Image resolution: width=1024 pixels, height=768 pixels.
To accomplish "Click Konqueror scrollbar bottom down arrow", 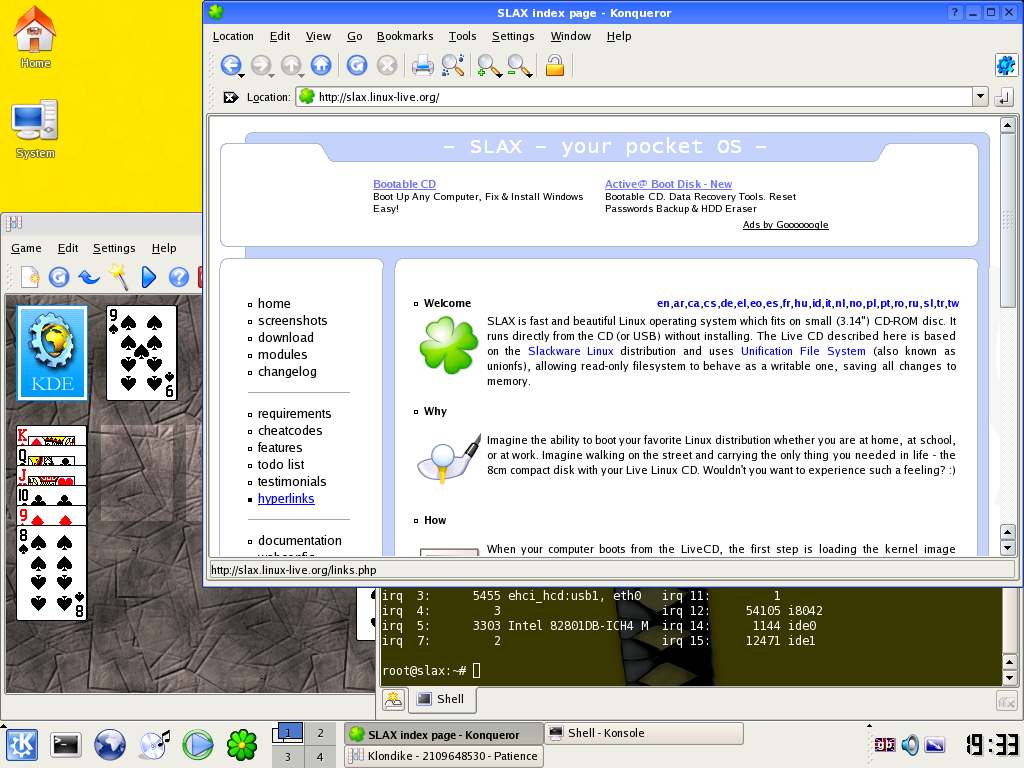I will pos(1007,549).
